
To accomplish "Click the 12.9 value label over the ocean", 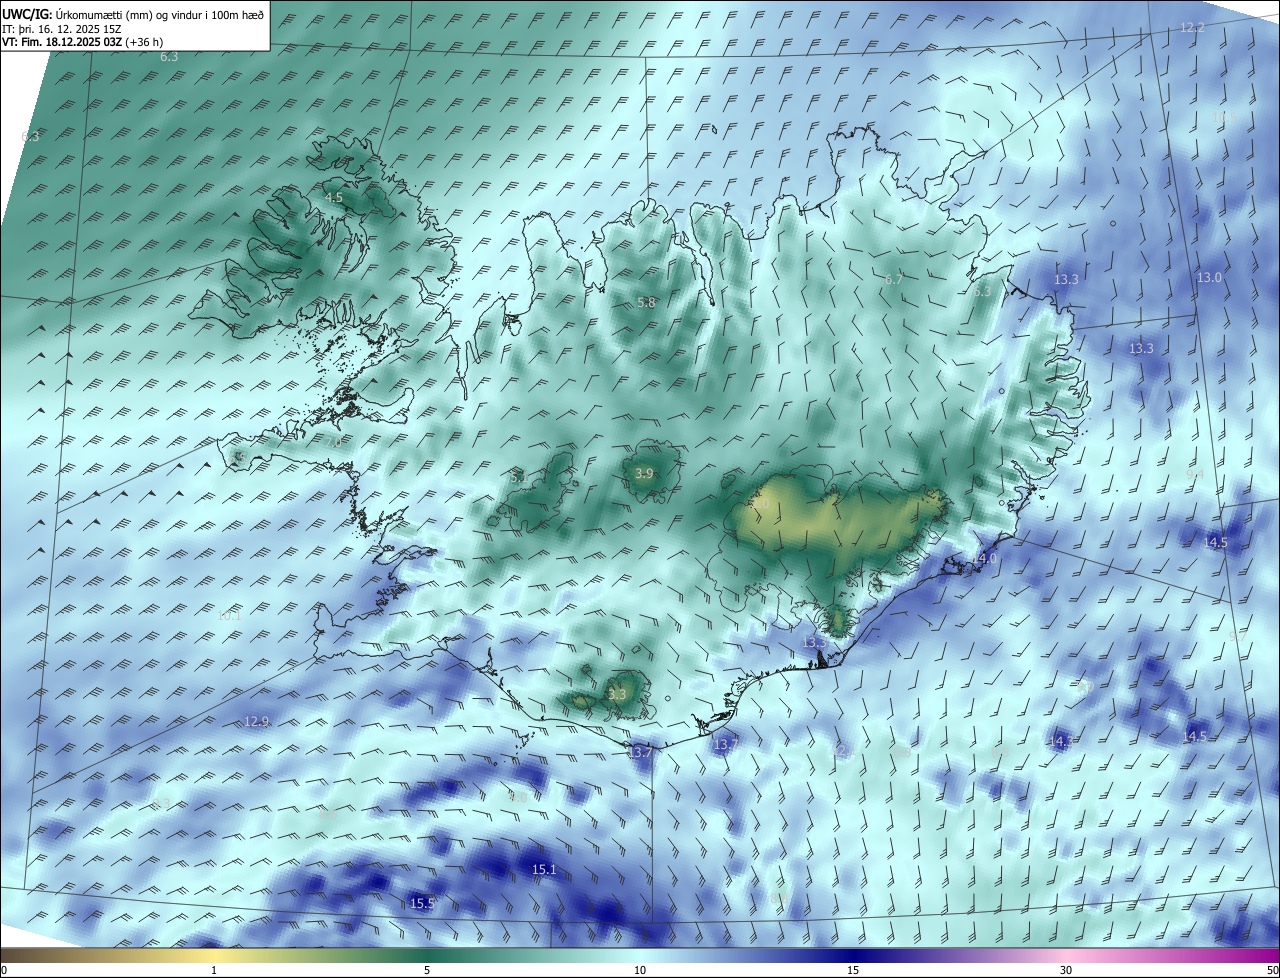I will point(257,722).
